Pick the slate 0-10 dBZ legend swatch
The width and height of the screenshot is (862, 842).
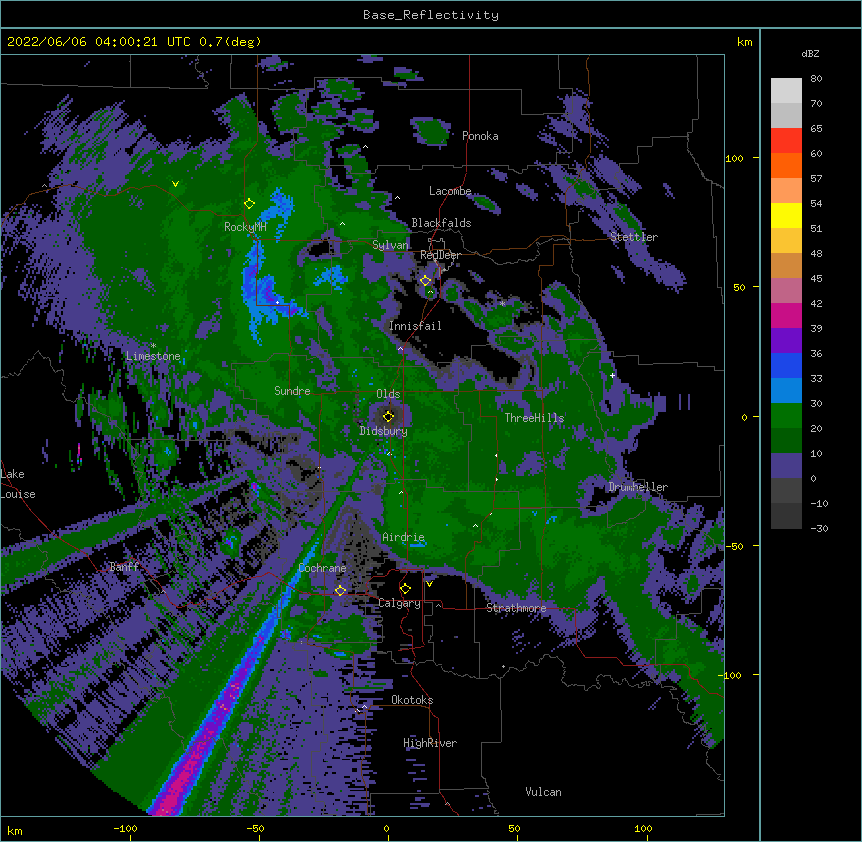point(786,466)
